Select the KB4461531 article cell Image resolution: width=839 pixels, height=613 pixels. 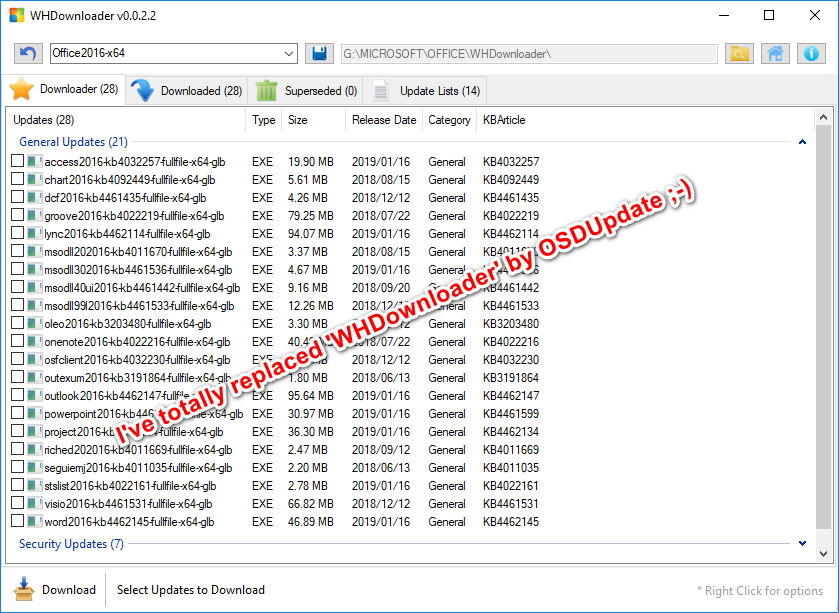click(x=510, y=503)
